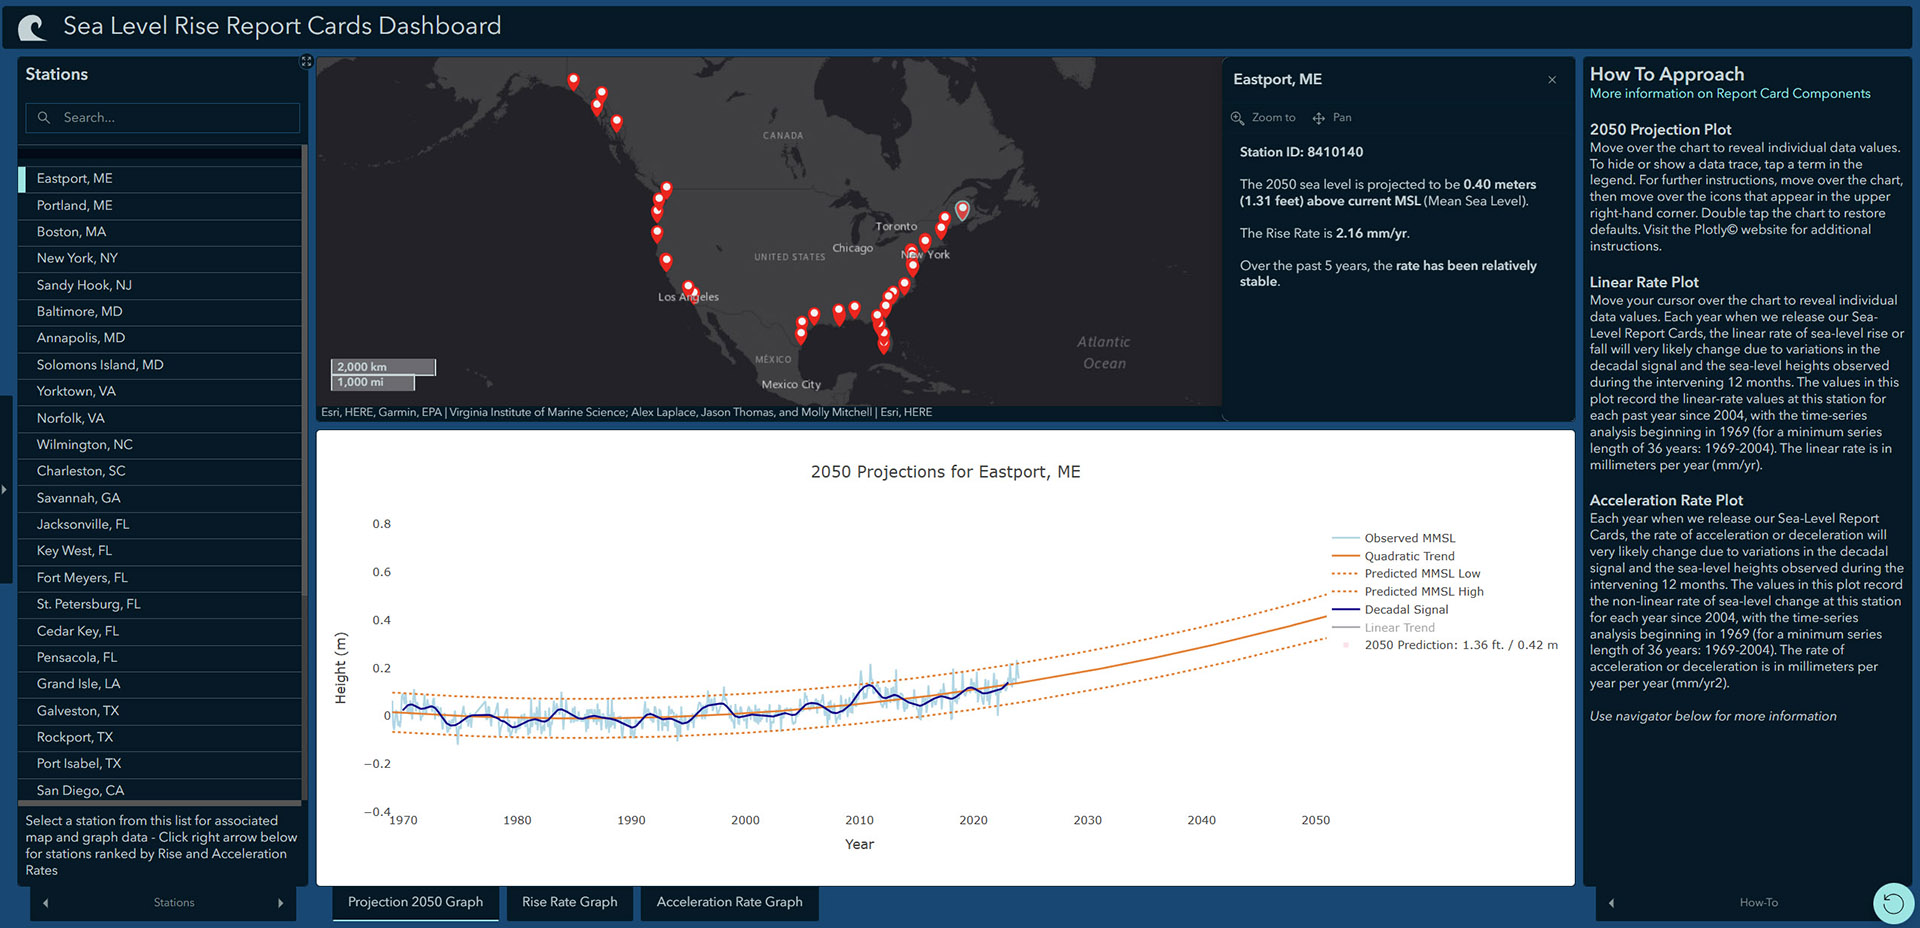Hide the Quadratic Trend trace in legend
This screenshot has width=1920, height=928.
point(1409,556)
